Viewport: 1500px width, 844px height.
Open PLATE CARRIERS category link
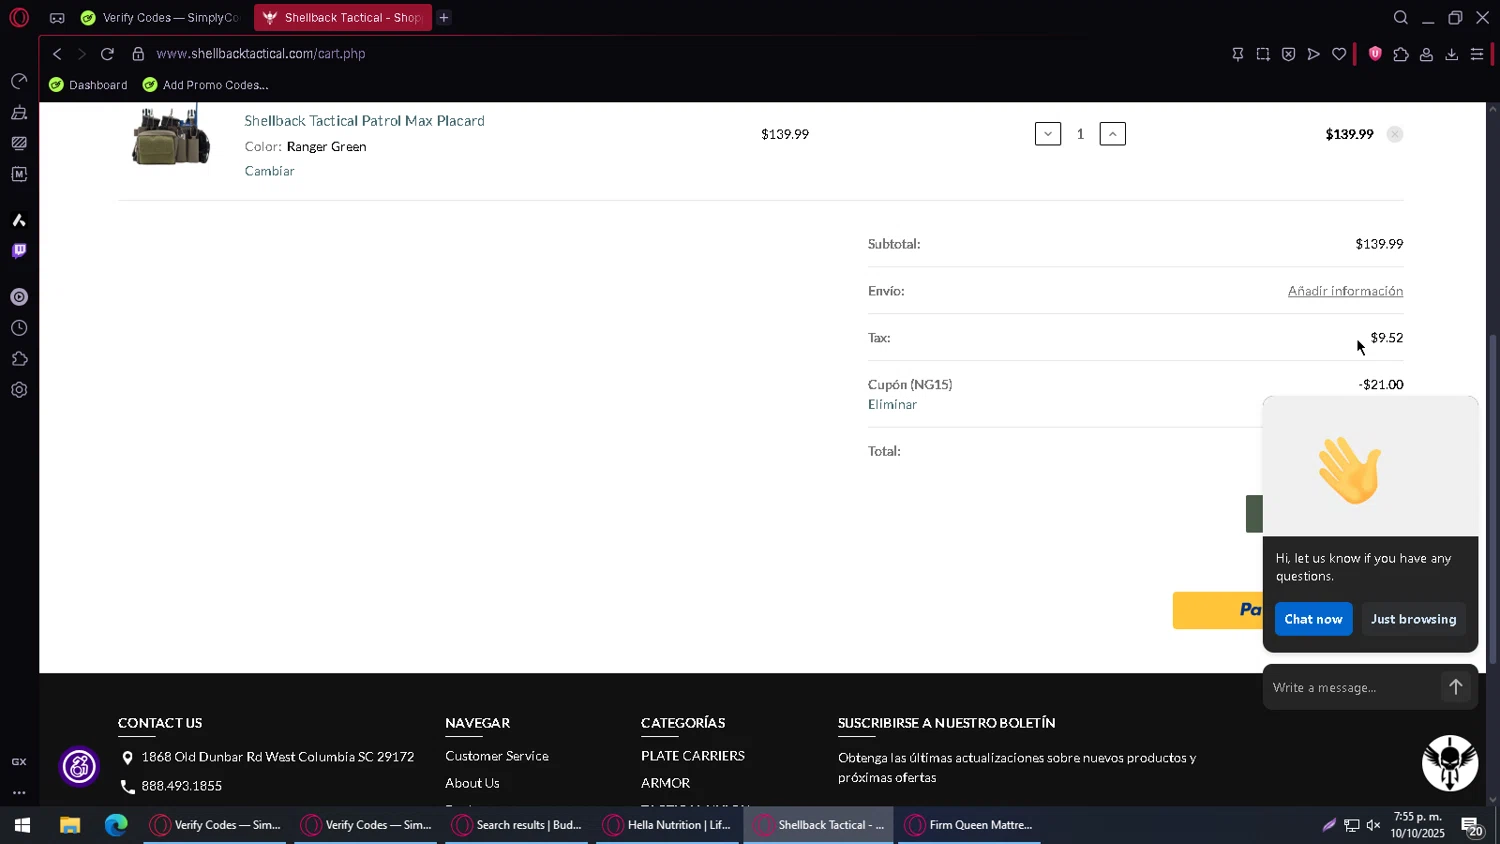[x=693, y=756]
